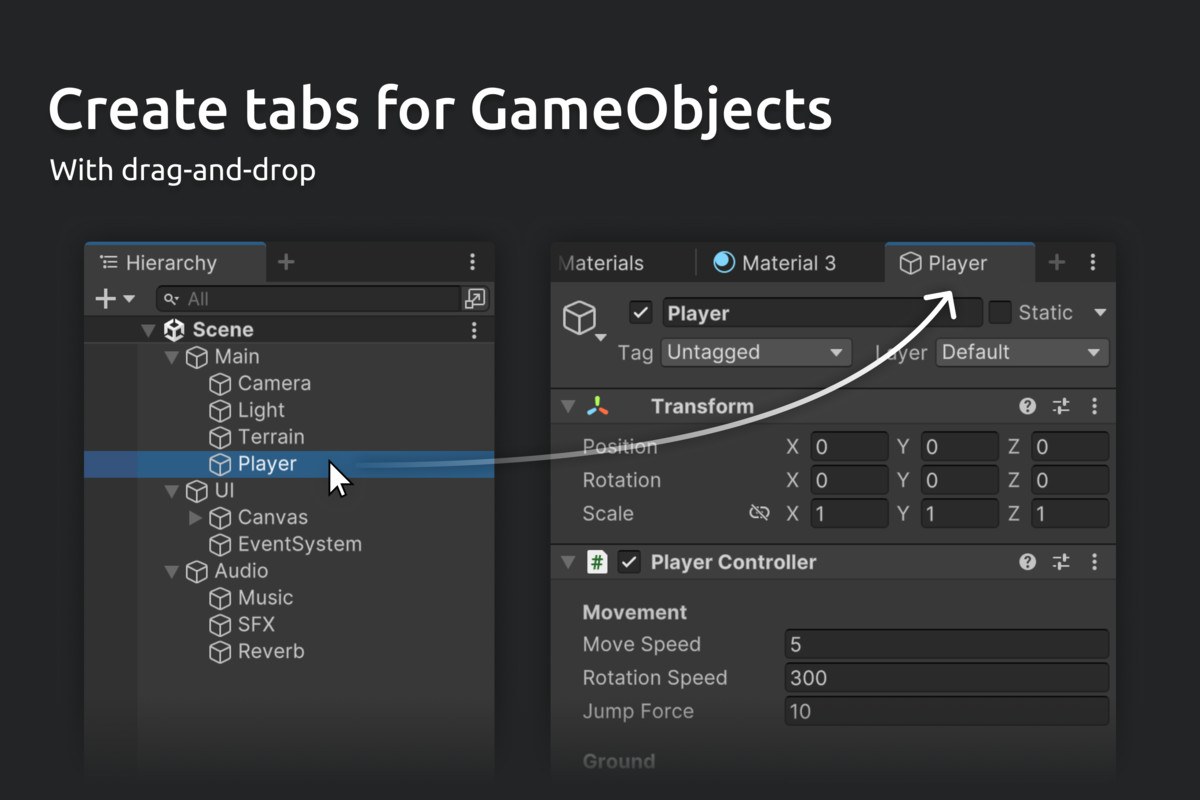The height and width of the screenshot is (800, 1200).
Task: Toggle the Scale constrained proportions link icon
Action: (759, 513)
